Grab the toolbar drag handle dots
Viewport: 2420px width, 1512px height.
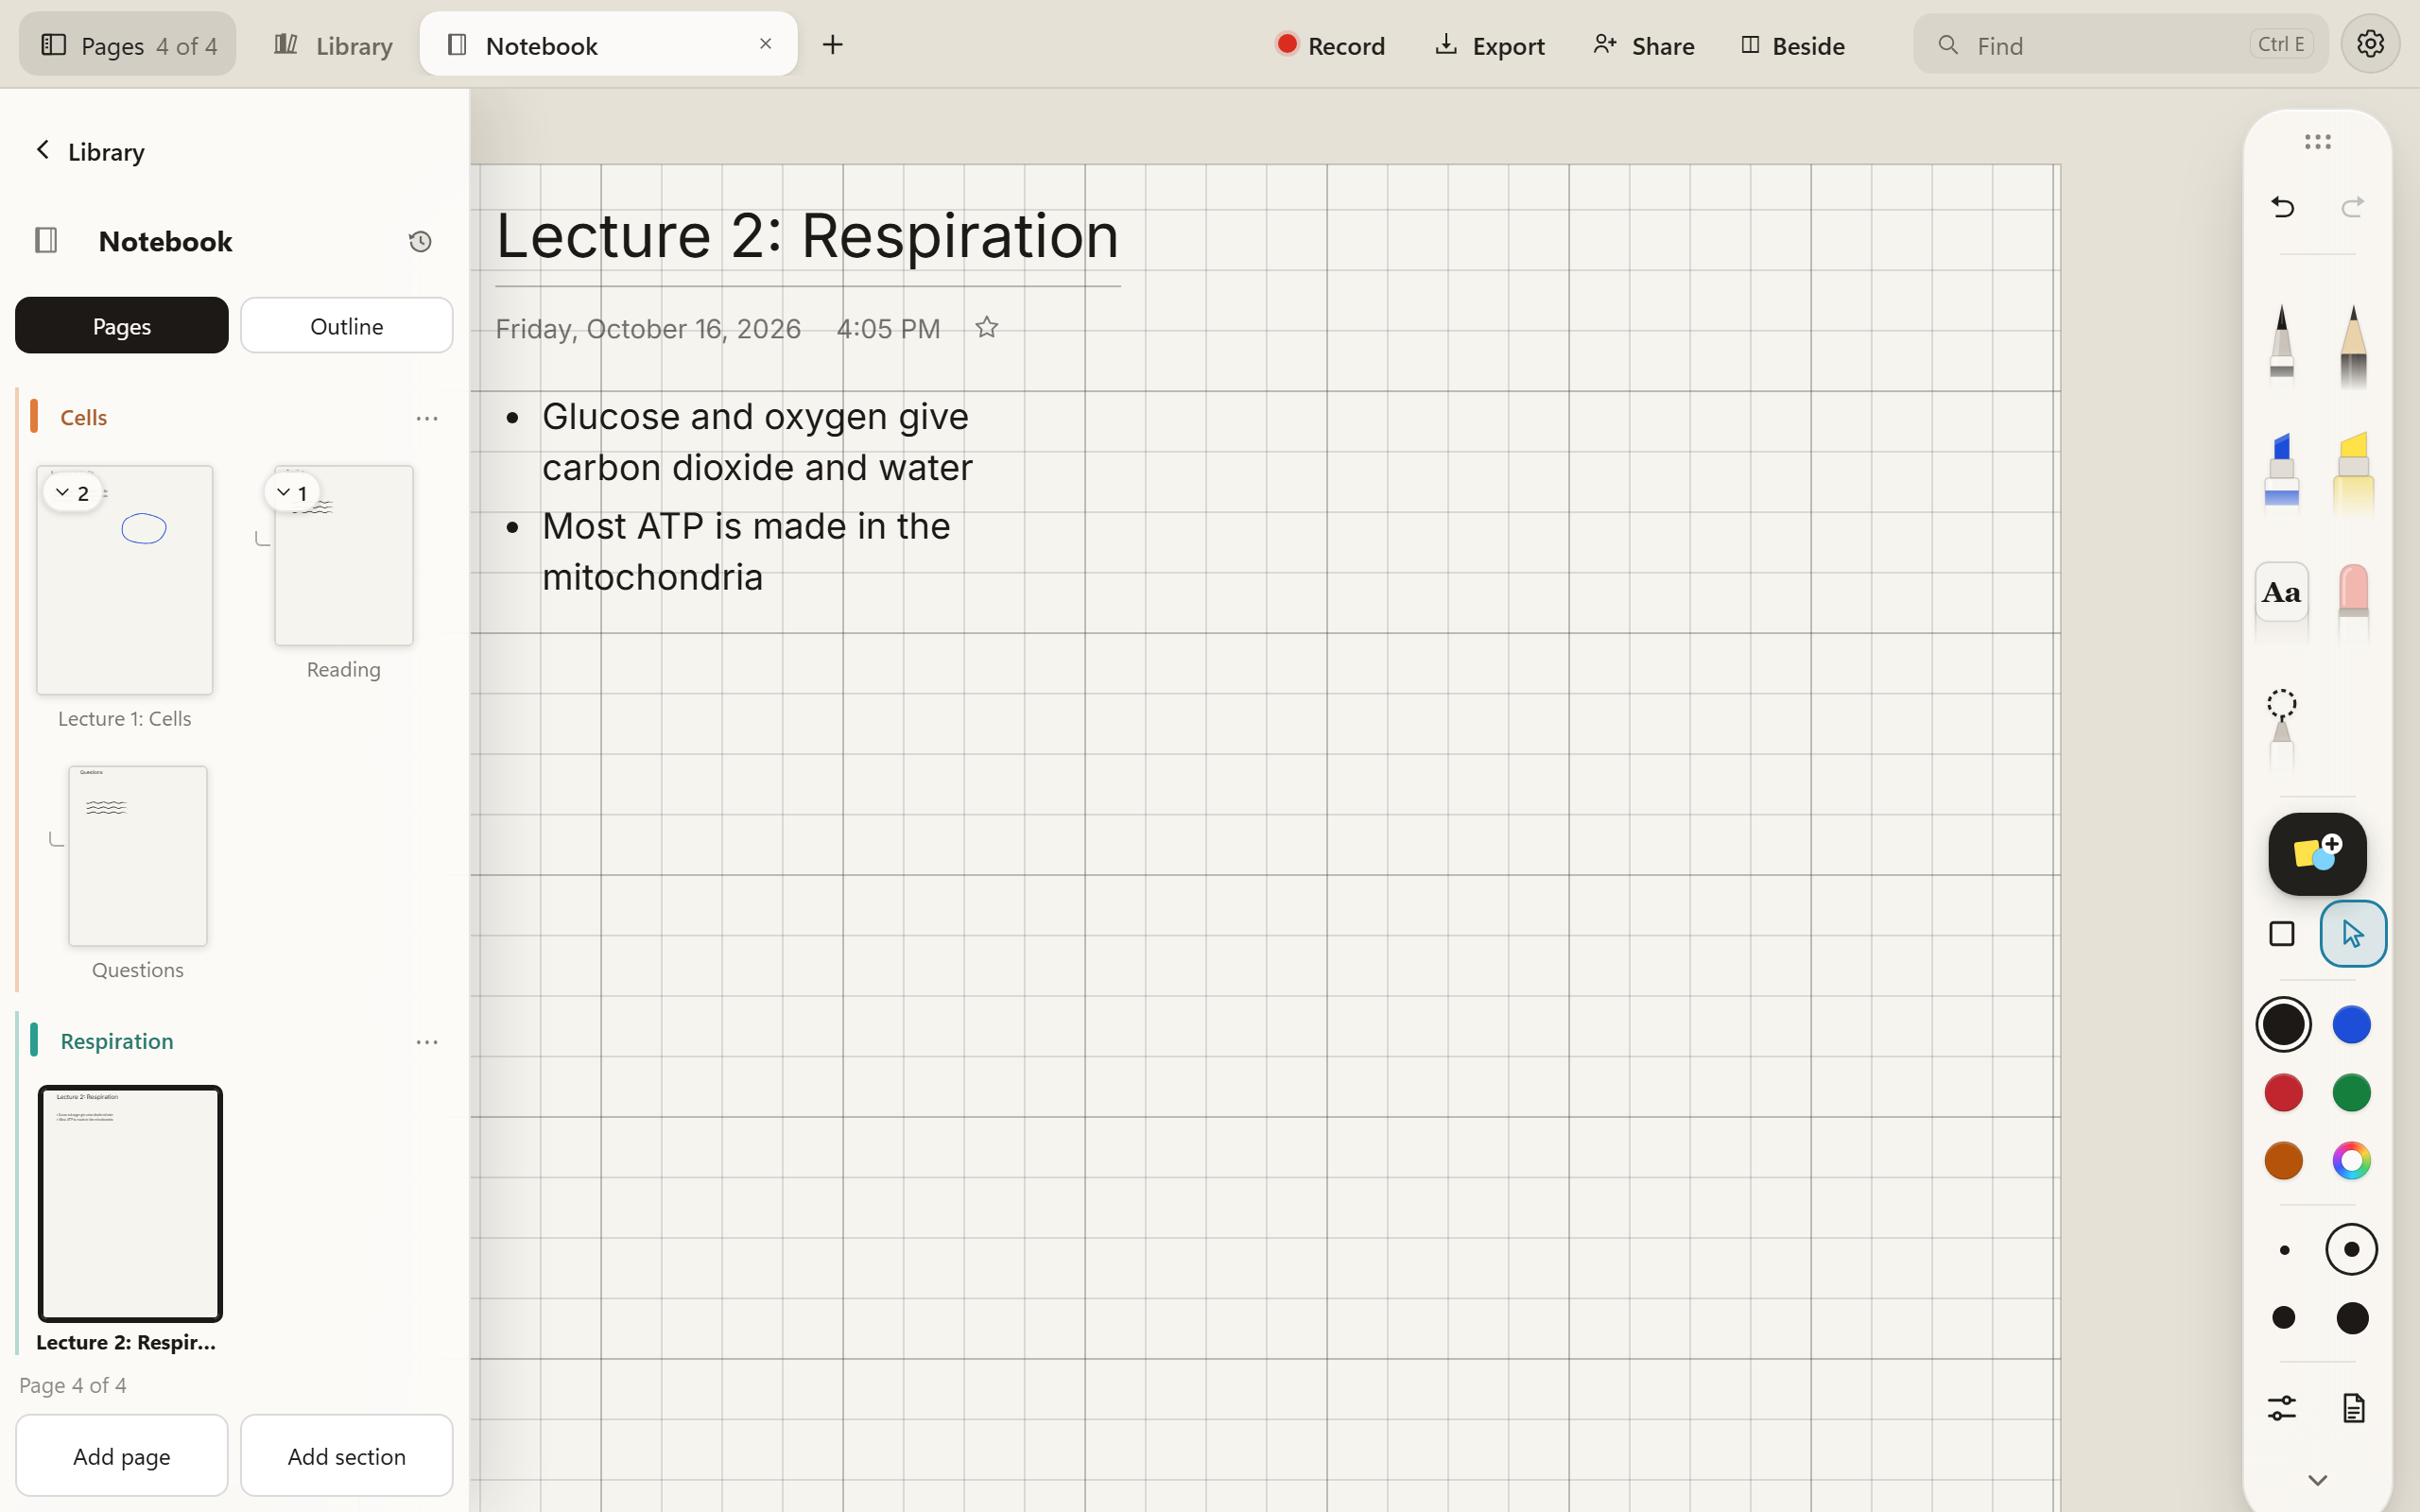[2317, 142]
